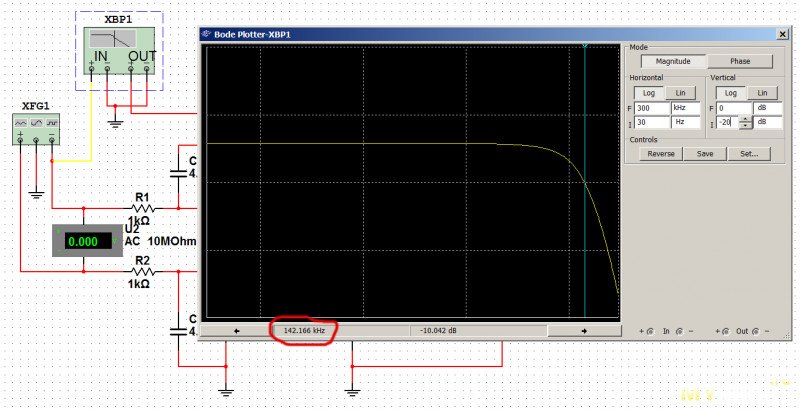The height and width of the screenshot is (411, 800).
Task: Click the XFG1 function generator icon
Action: pos(36,129)
